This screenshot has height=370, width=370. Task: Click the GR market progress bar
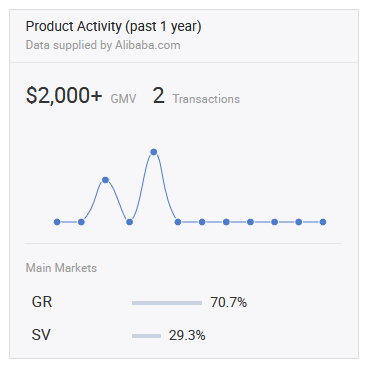click(x=167, y=303)
